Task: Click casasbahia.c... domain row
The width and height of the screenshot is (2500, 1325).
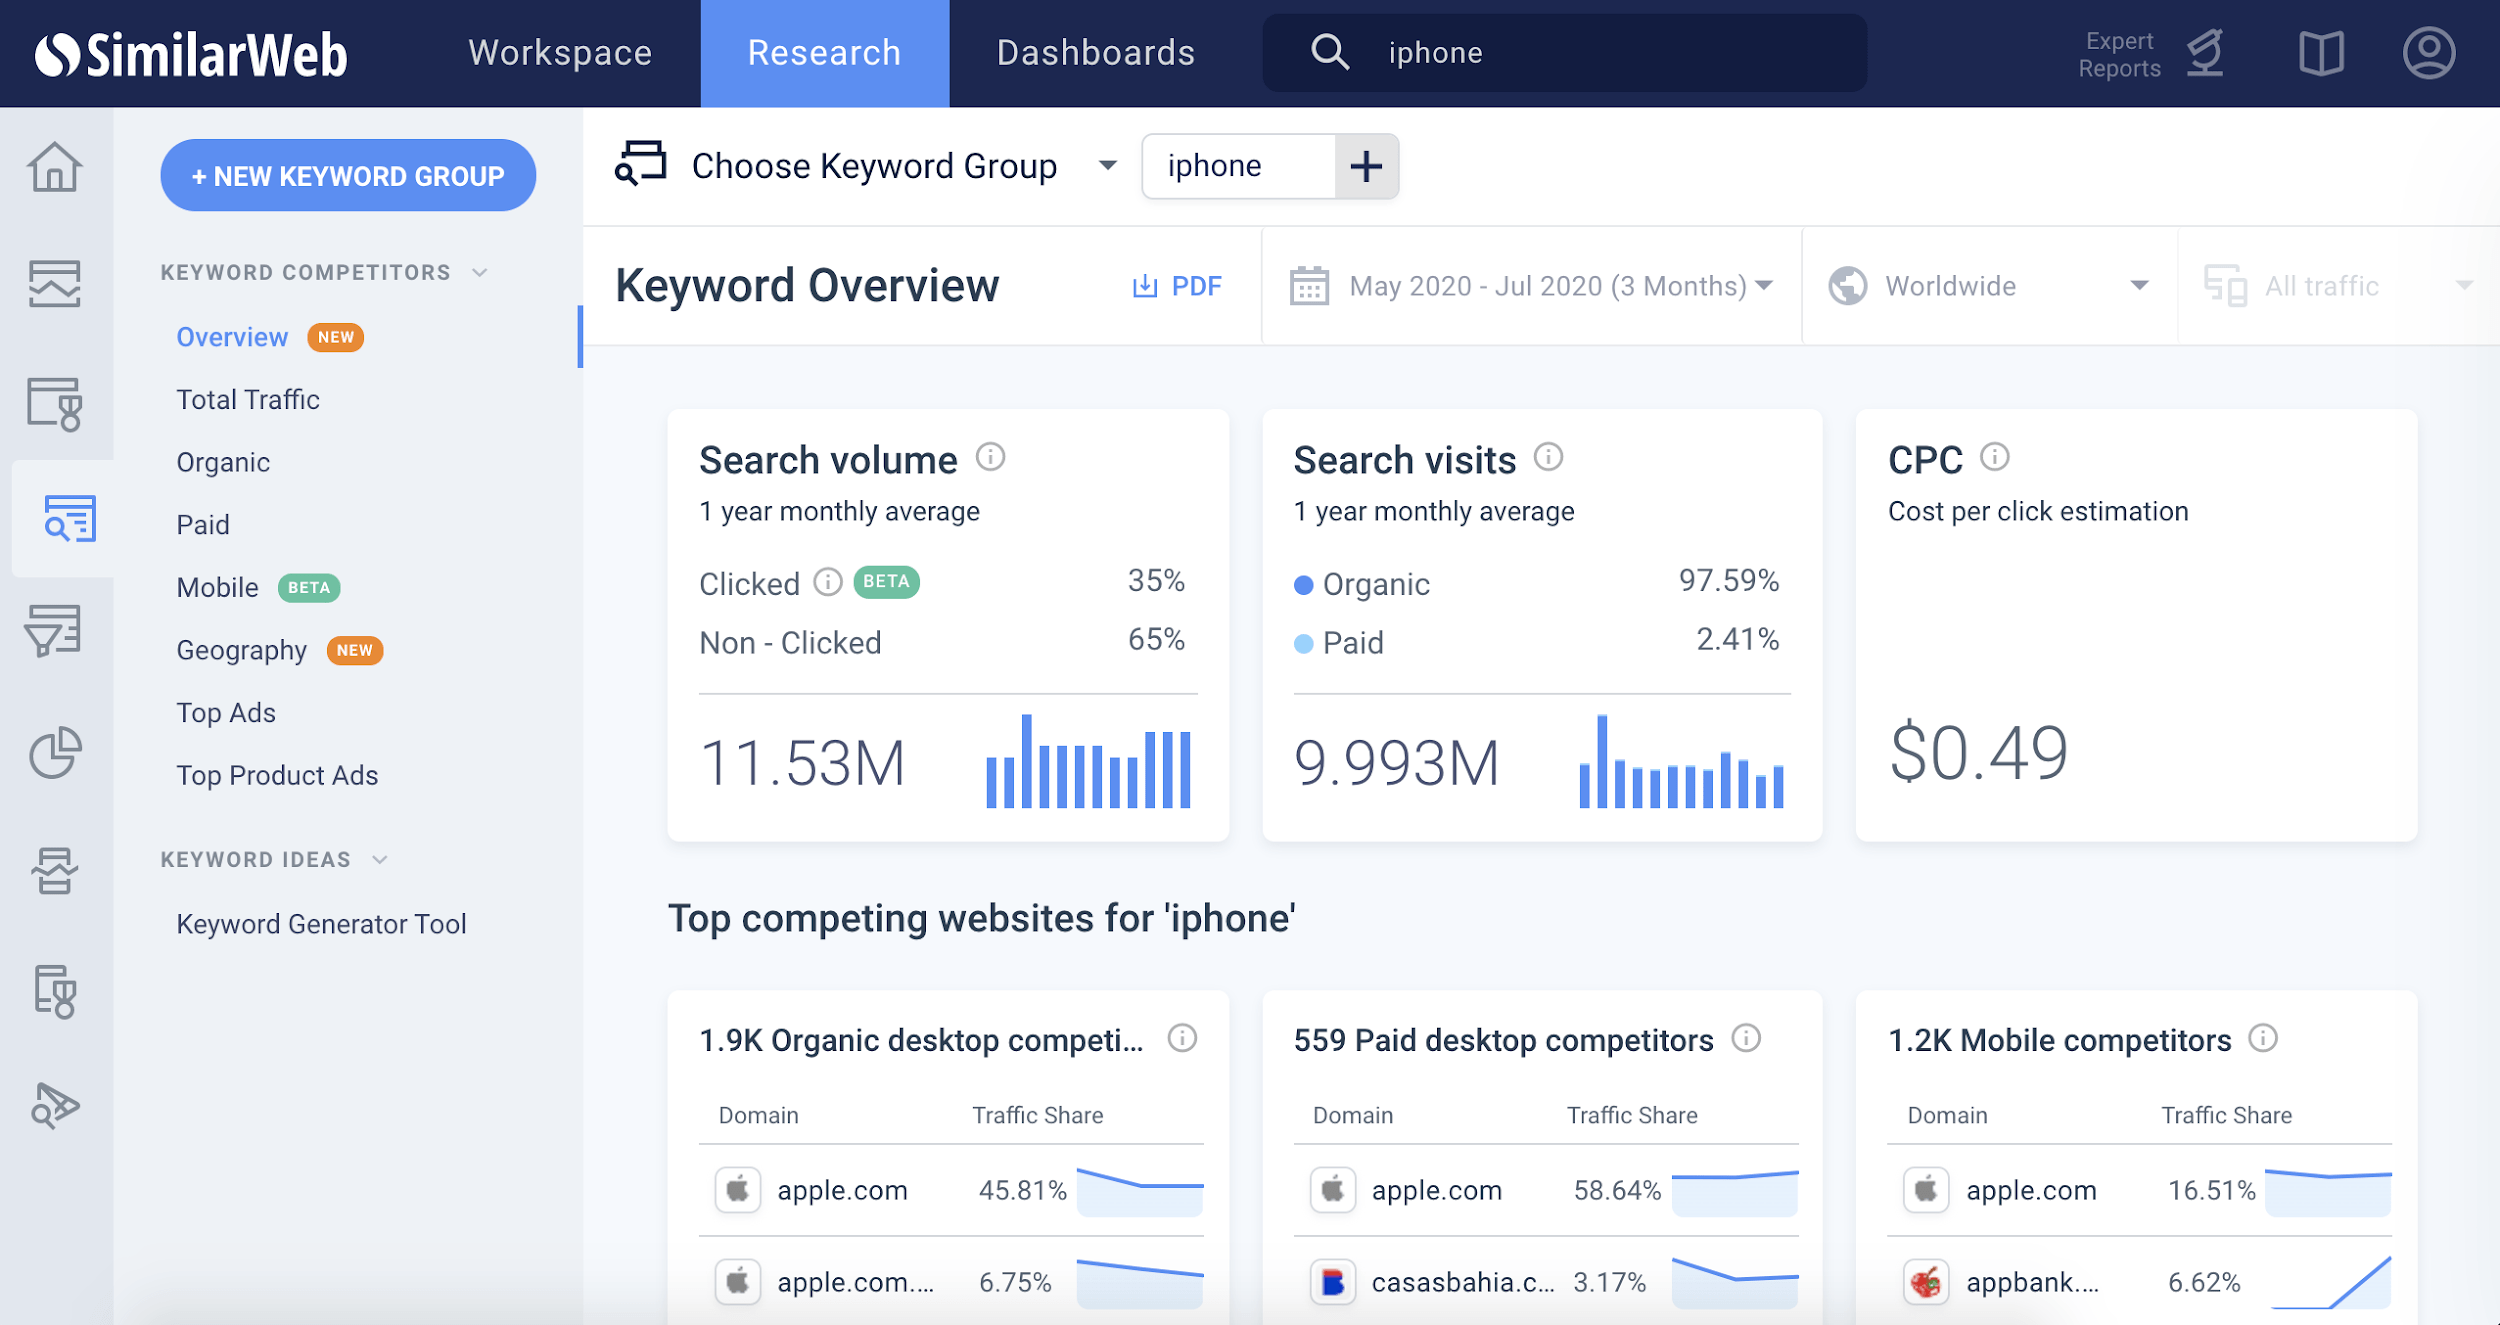Action: pos(1545,1281)
